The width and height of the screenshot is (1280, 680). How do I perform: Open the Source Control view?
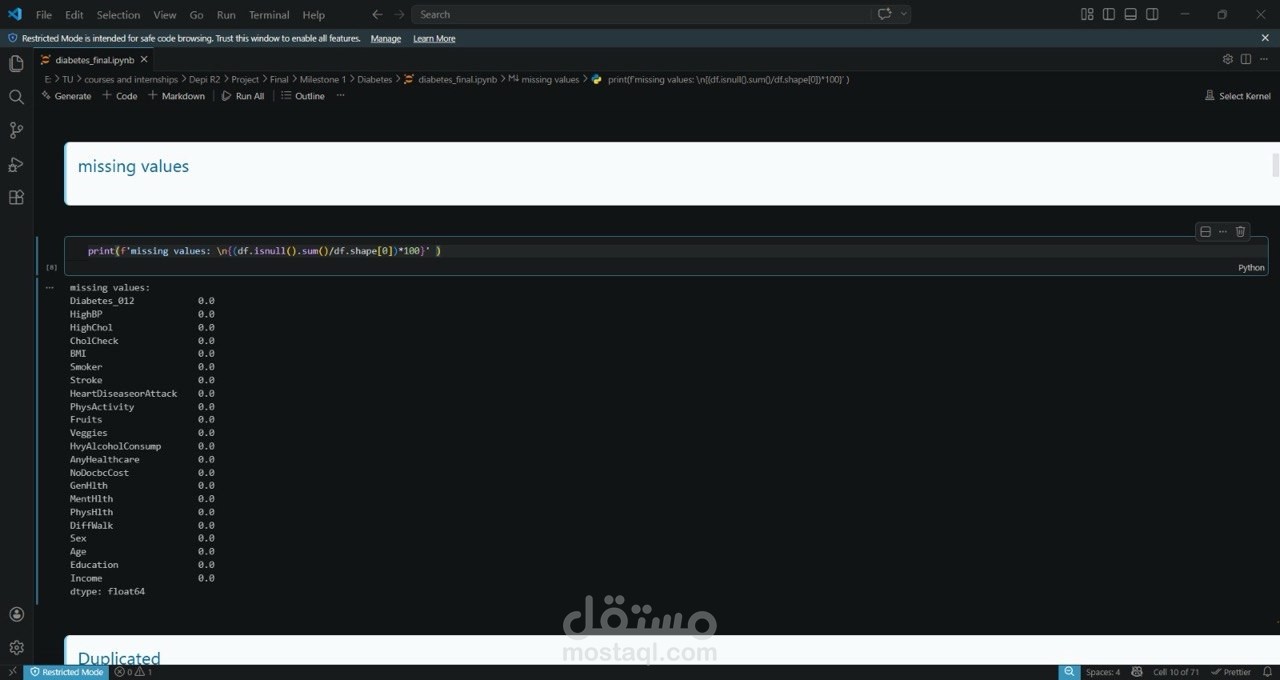[16, 130]
